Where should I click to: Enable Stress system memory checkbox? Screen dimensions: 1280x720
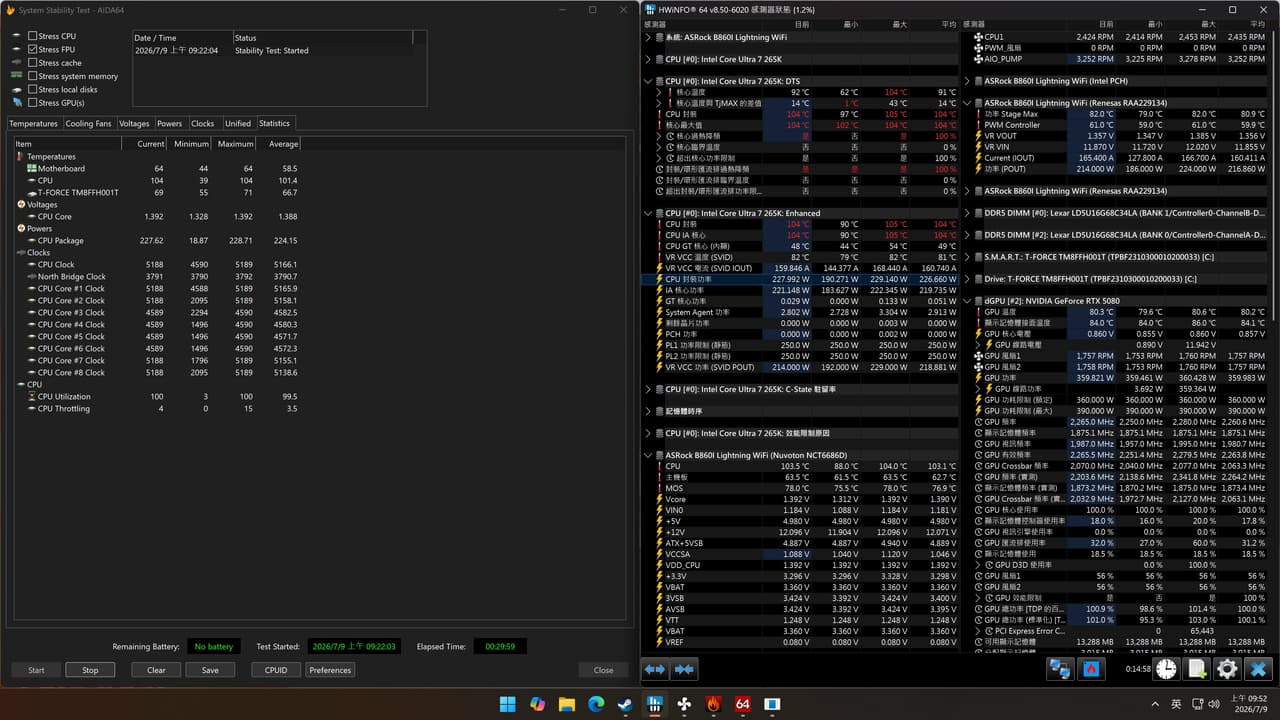coord(33,76)
